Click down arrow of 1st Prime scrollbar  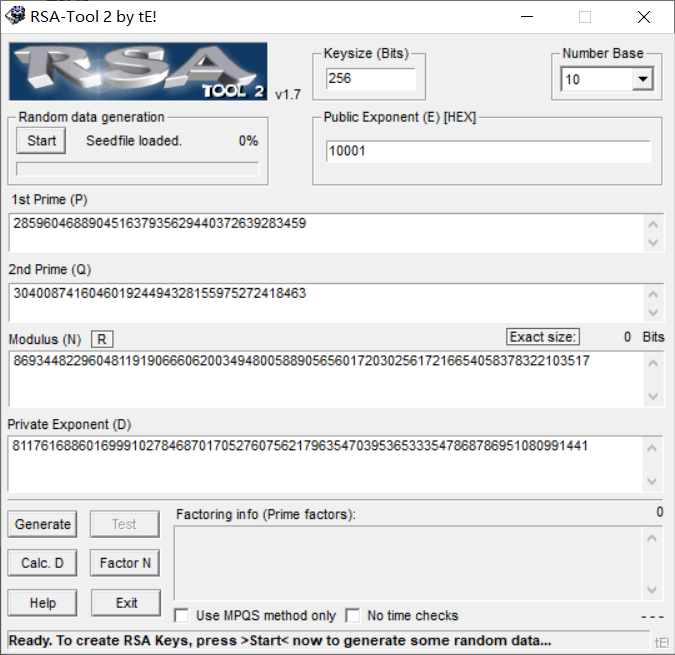click(653, 243)
